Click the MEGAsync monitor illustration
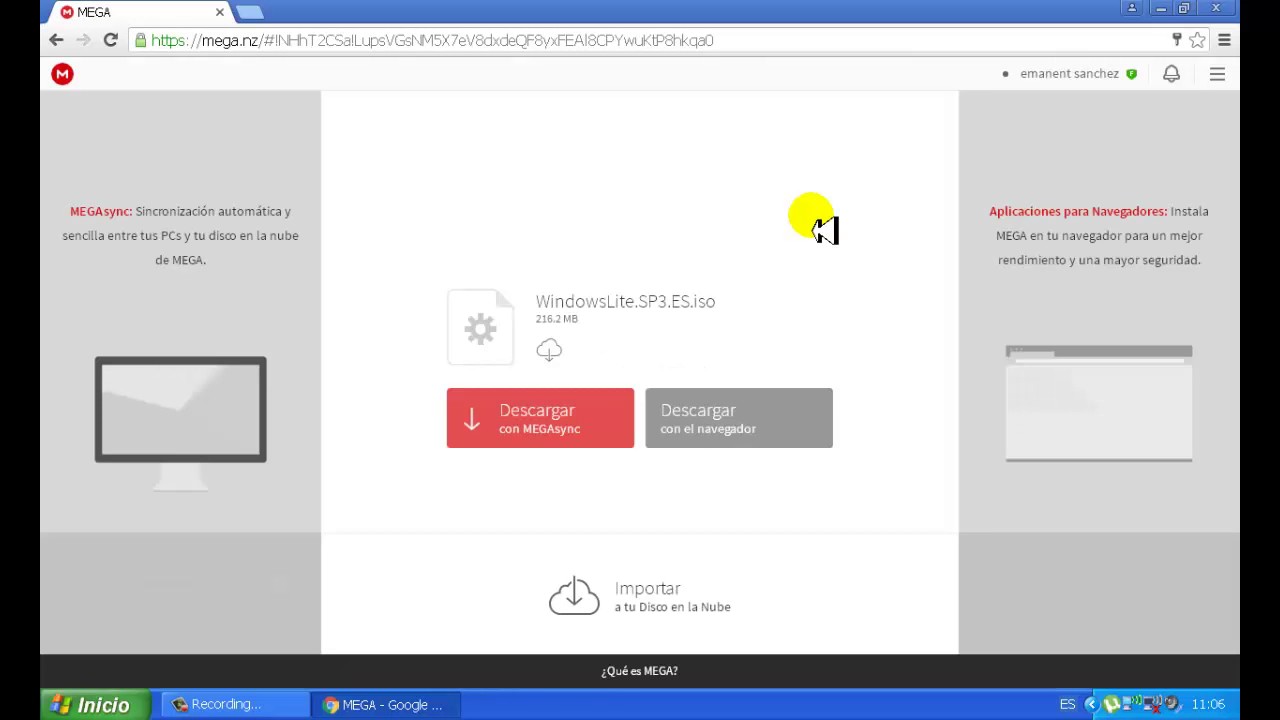Viewport: 1280px width, 720px height. click(181, 422)
